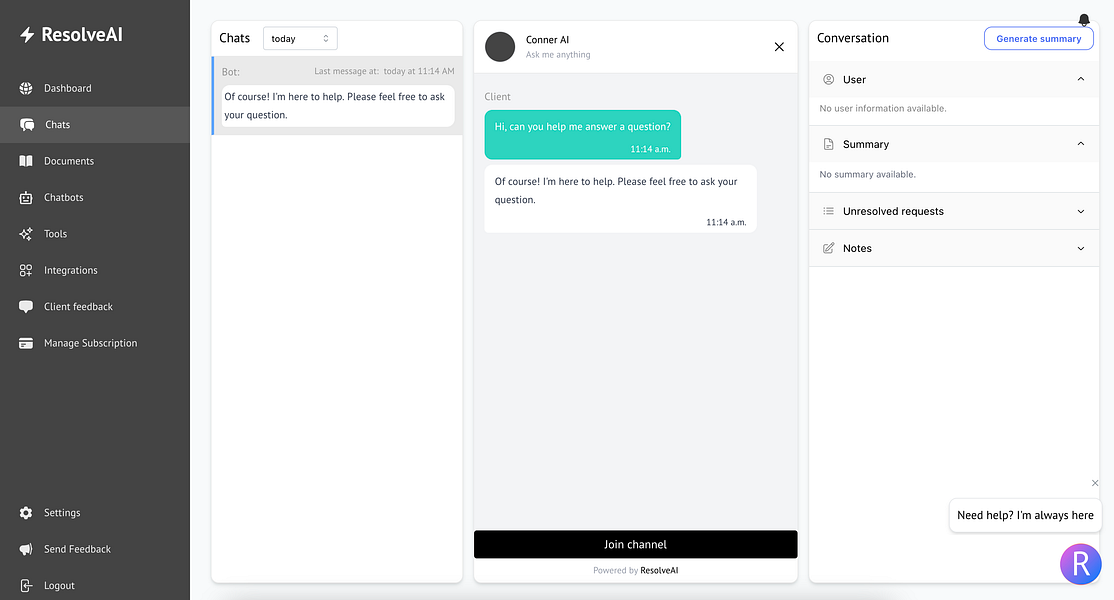Click Logout label in sidebar

tap(59, 586)
